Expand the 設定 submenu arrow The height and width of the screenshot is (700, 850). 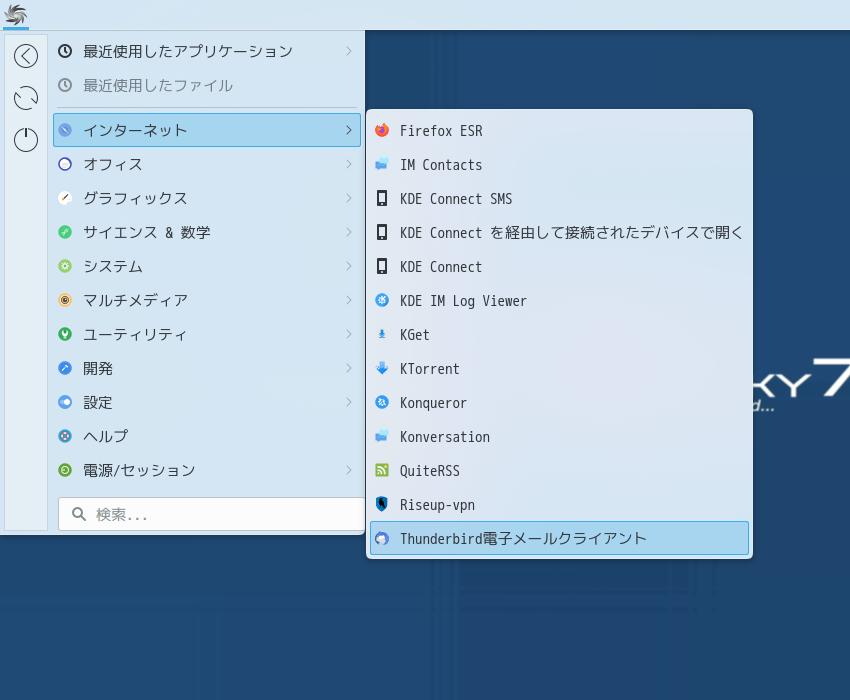[x=349, y=402]
